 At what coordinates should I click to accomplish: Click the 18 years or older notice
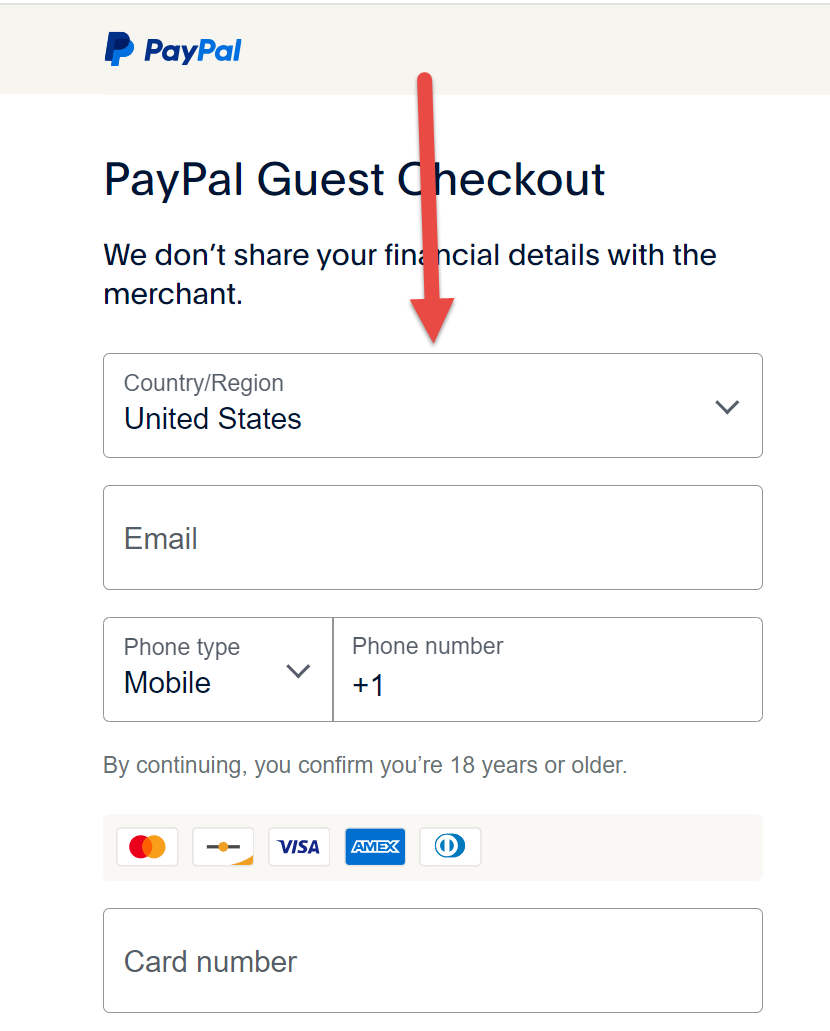365,766
